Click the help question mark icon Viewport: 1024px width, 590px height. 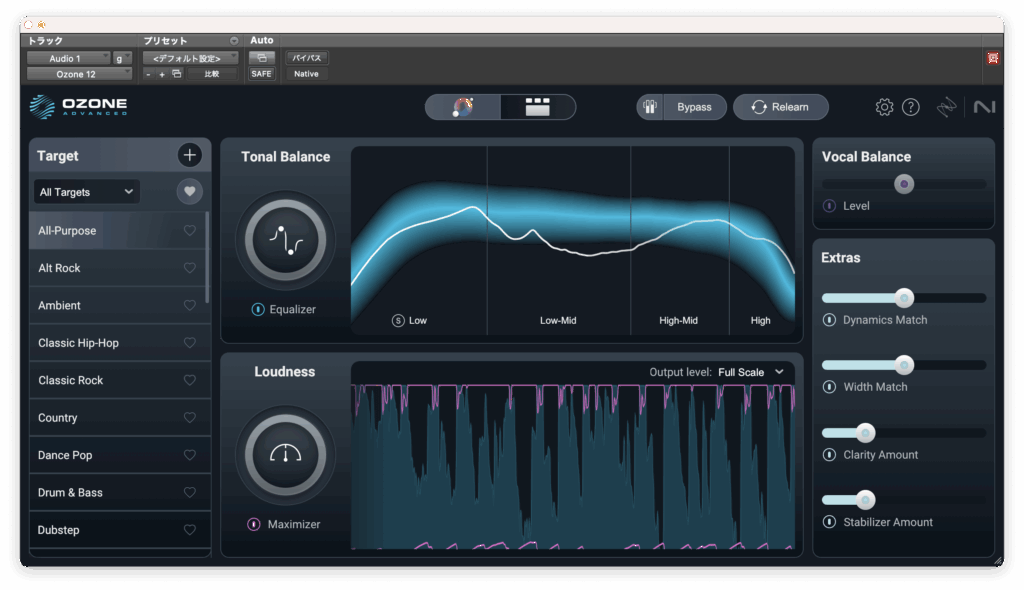(x=910, y=107)
